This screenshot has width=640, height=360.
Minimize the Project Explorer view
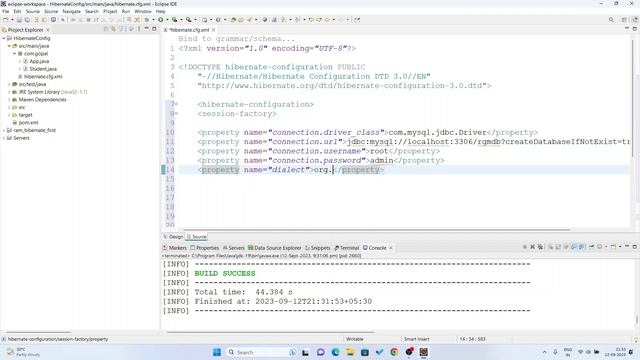tap(147, 29)
